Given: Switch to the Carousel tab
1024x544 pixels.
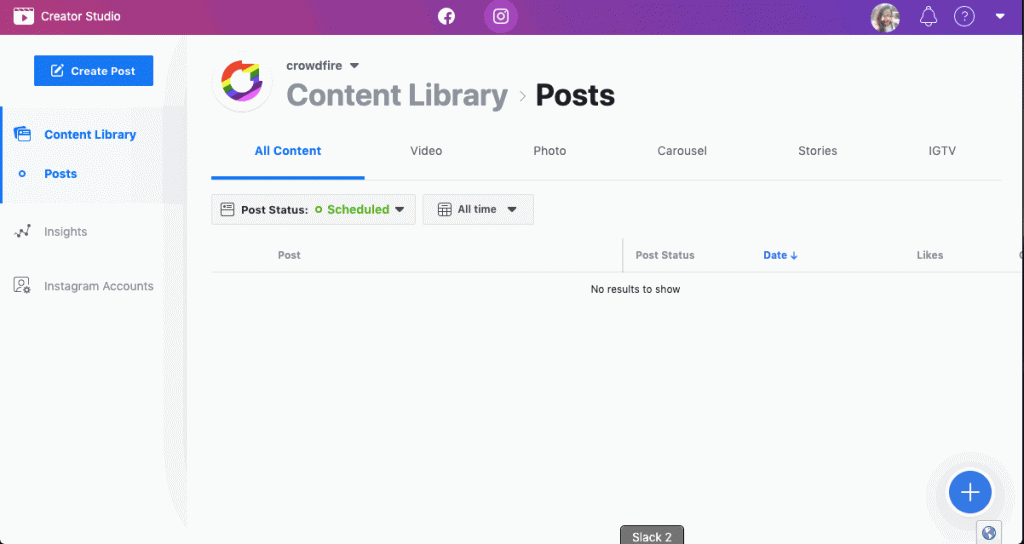Looking at the screenshot, I should point(682,151).
